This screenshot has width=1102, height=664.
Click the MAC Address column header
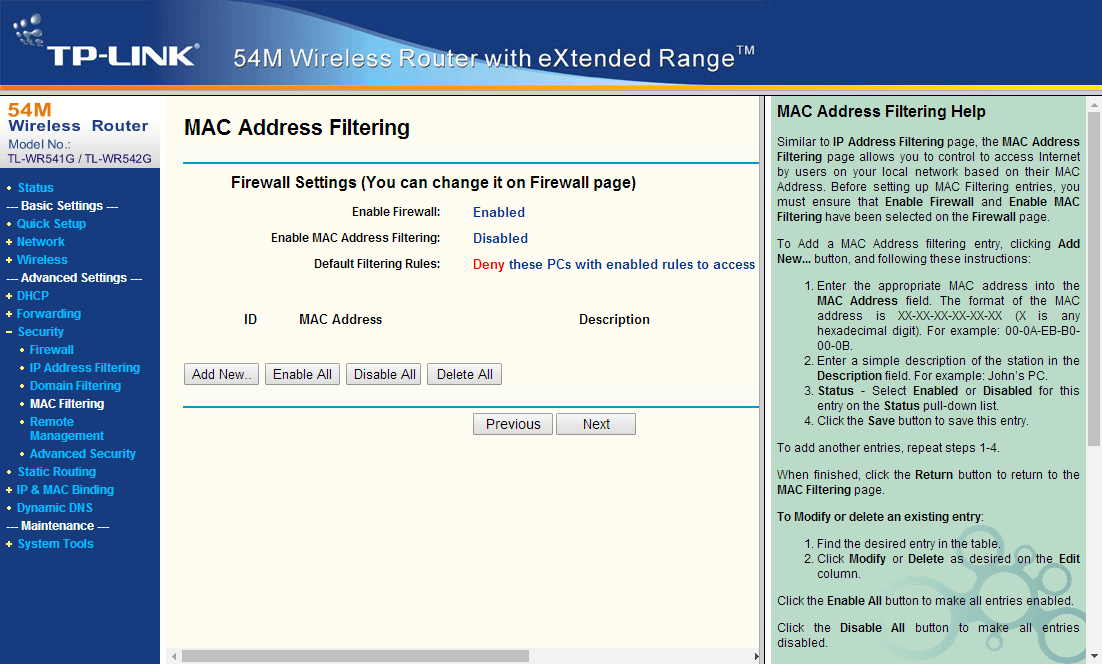[x=341, y=320]
